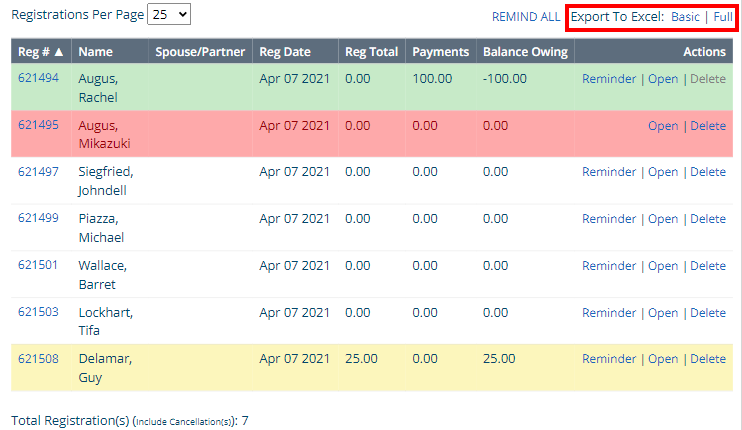Export to Excel using Basic format

685,17
